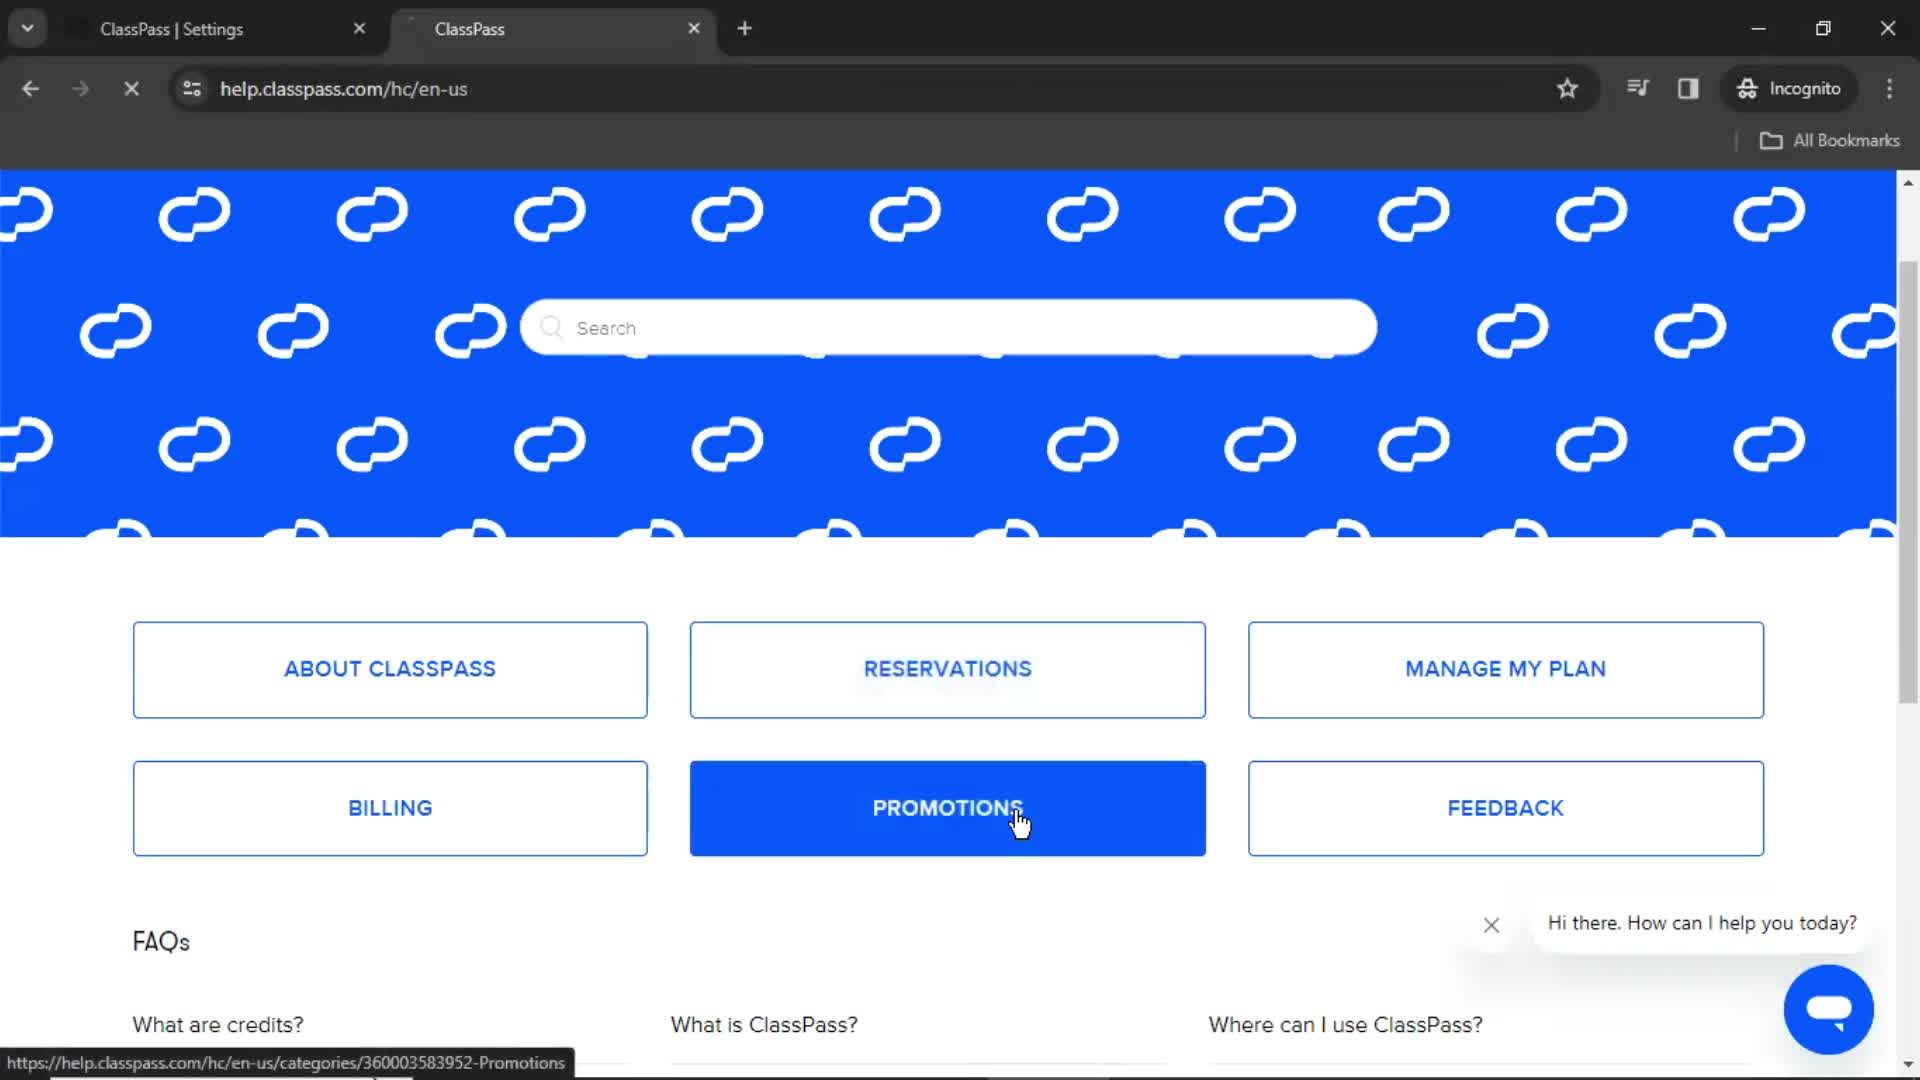Viewport: 1920px width, 1080px height.
Task: Bookmark this page with the star icon
Action: pos(1567,89)
